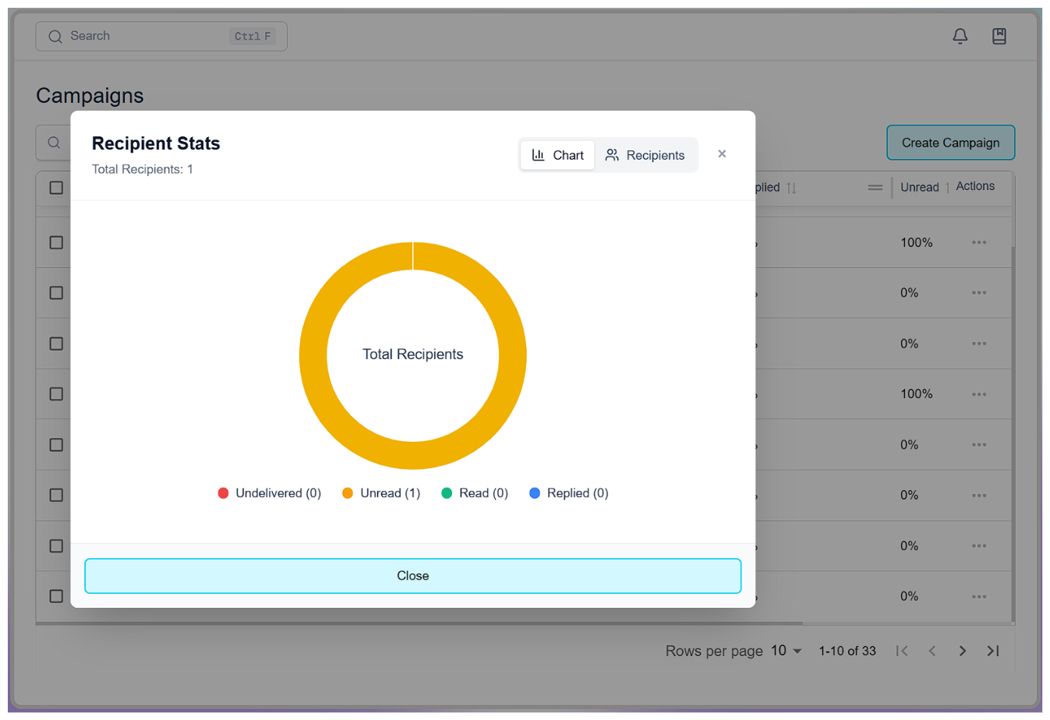The image size is (1050, 720).
Task: Open the notifications bell
Action: click(x=959, y=35)
